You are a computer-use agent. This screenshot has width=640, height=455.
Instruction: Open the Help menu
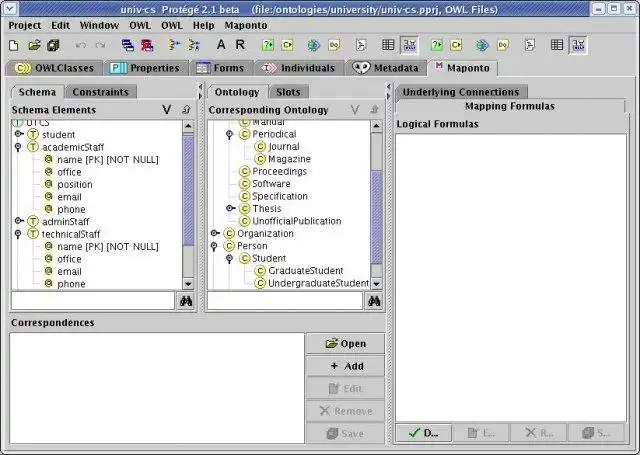tap(203, 25)
